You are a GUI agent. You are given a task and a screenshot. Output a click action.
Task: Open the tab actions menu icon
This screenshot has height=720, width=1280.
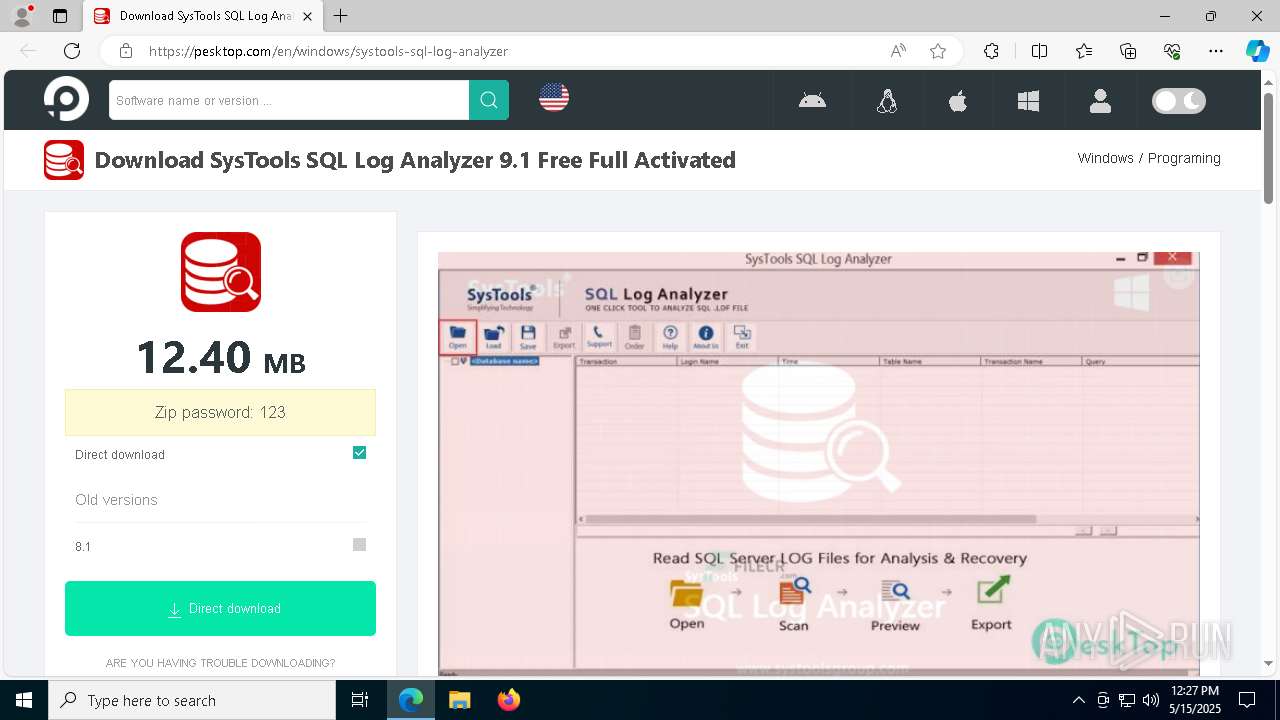click(x=60, y=16)
